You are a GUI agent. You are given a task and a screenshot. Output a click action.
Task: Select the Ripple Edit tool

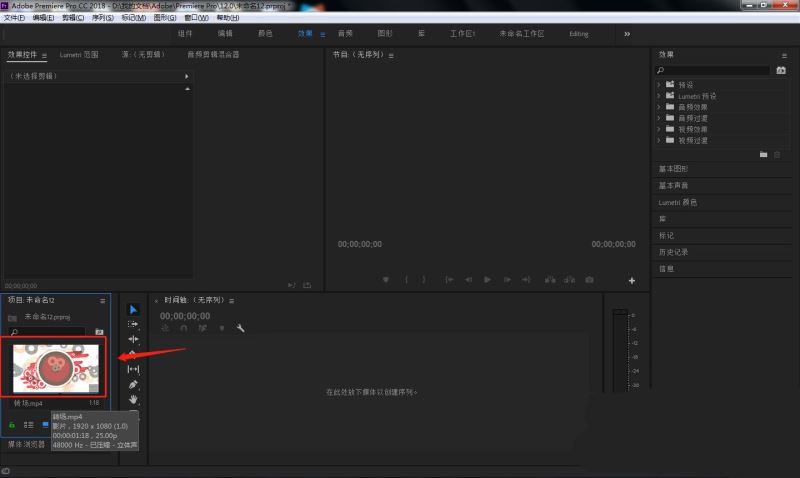click(133, 339)
